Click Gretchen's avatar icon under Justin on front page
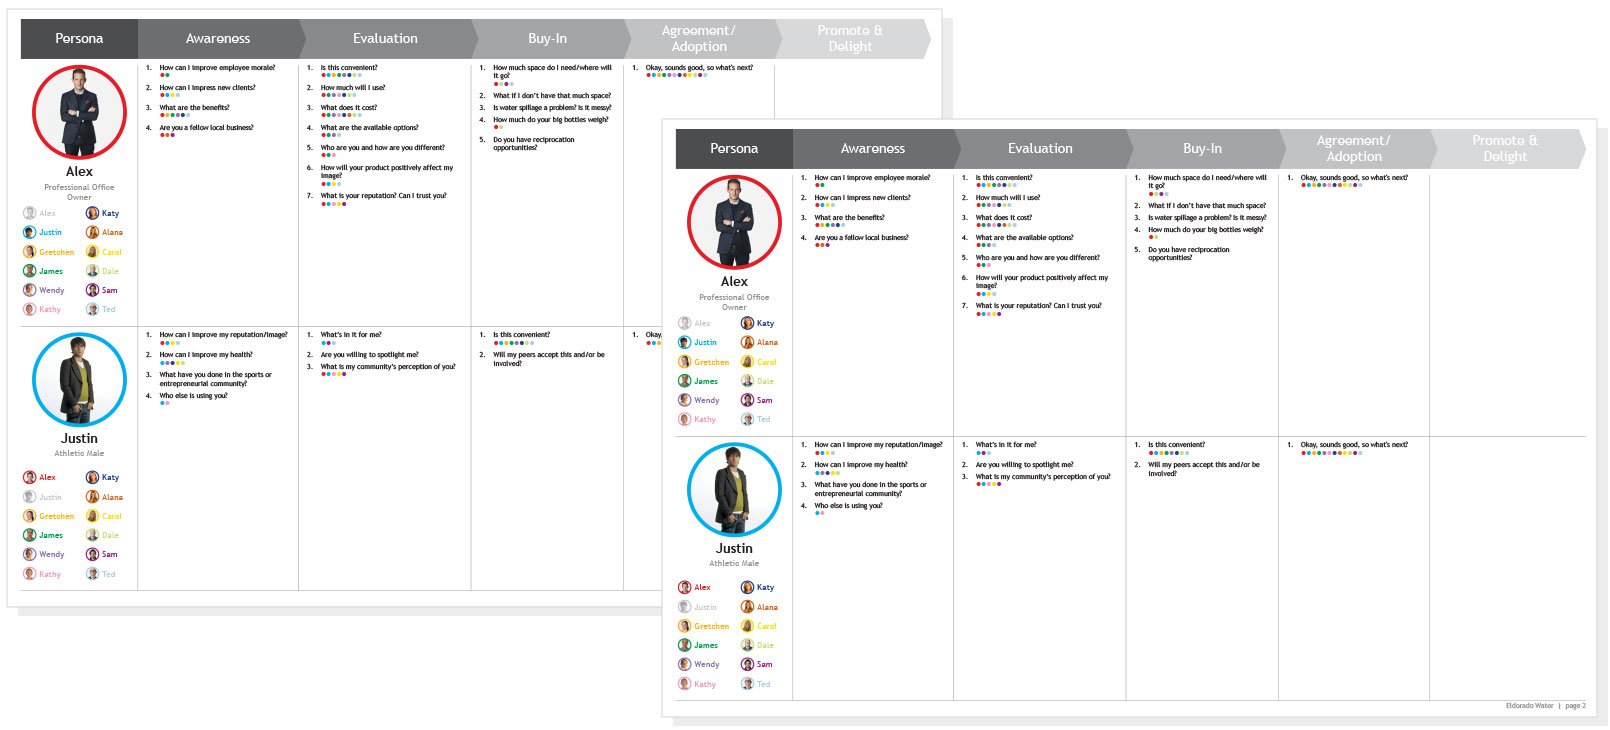Image resolution: width=1610 pixels, height=730 pixels. [685, 626]
